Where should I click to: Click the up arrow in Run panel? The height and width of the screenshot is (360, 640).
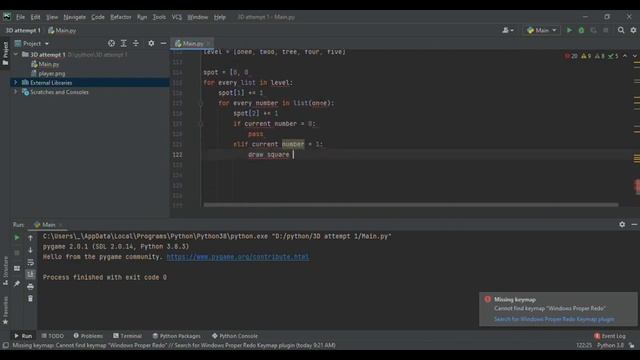click(x=30, y=238)
